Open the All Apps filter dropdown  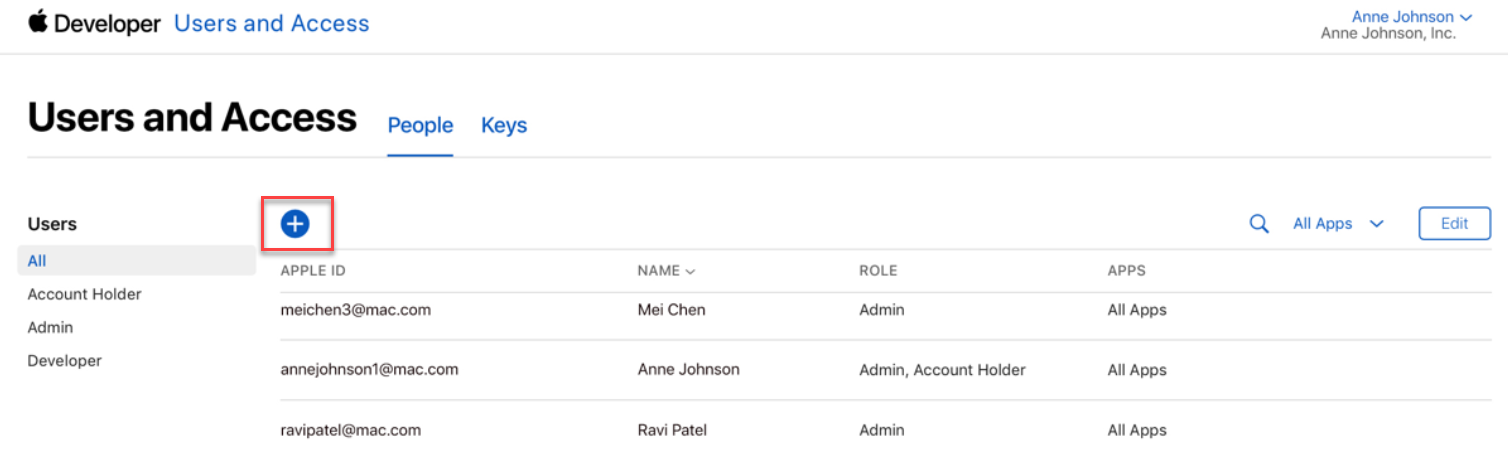tap(1337, 224)
